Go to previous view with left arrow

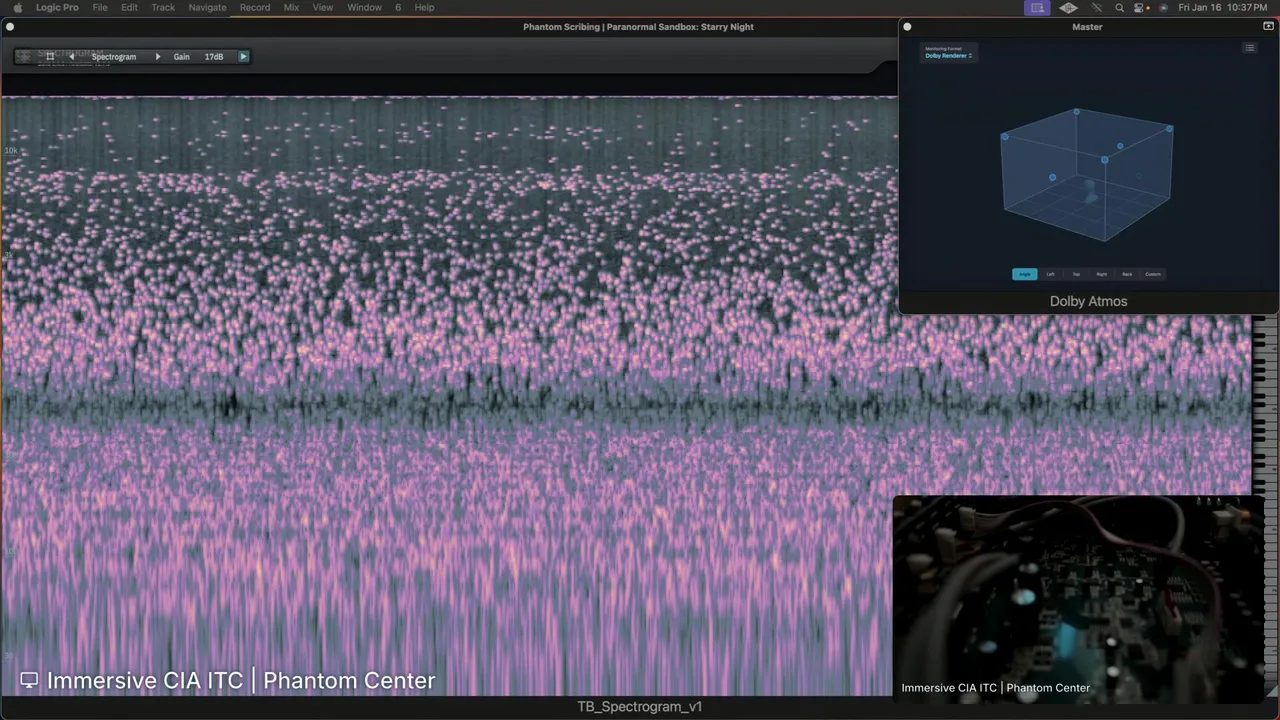71,57
